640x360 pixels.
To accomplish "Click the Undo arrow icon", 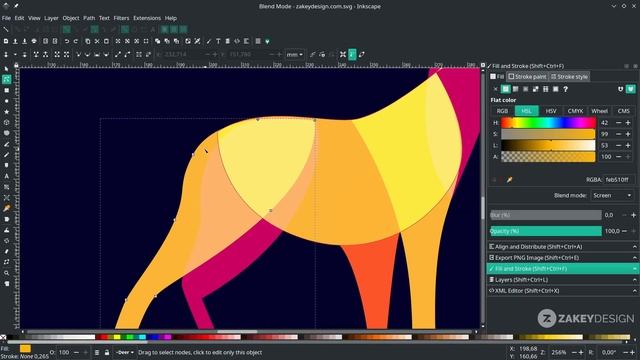I will (67, 41).
